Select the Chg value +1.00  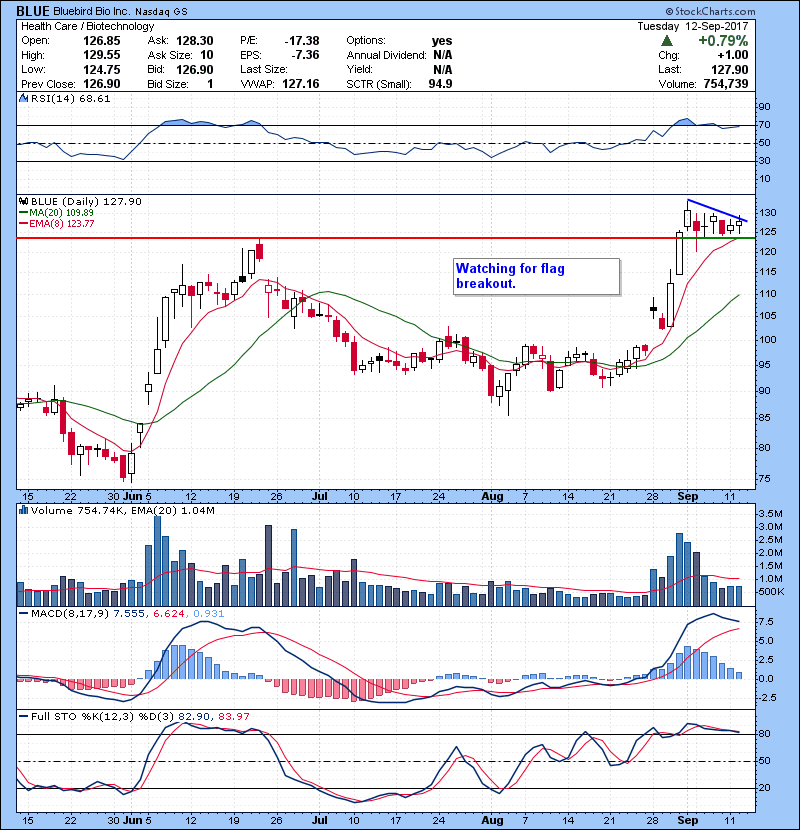(x=733, y=55)
